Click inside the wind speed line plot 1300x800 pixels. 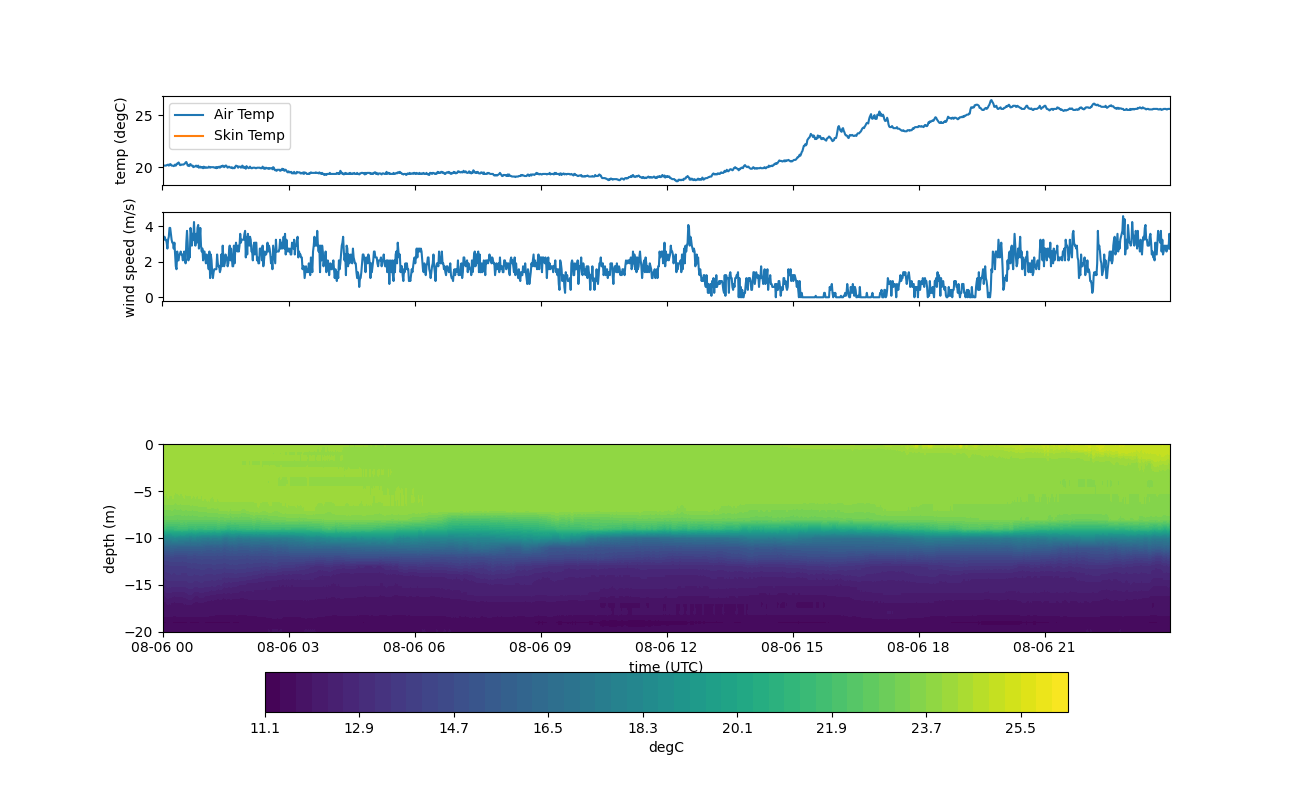point(666,257)
